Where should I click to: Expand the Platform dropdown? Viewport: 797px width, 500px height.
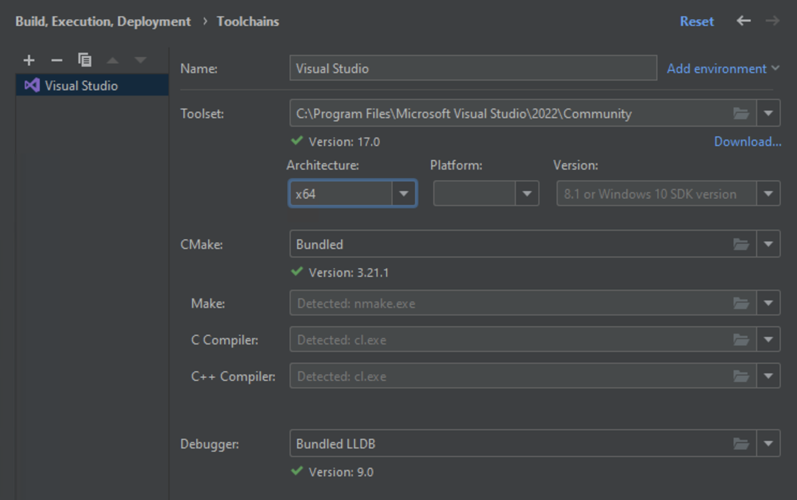[528, 194]
